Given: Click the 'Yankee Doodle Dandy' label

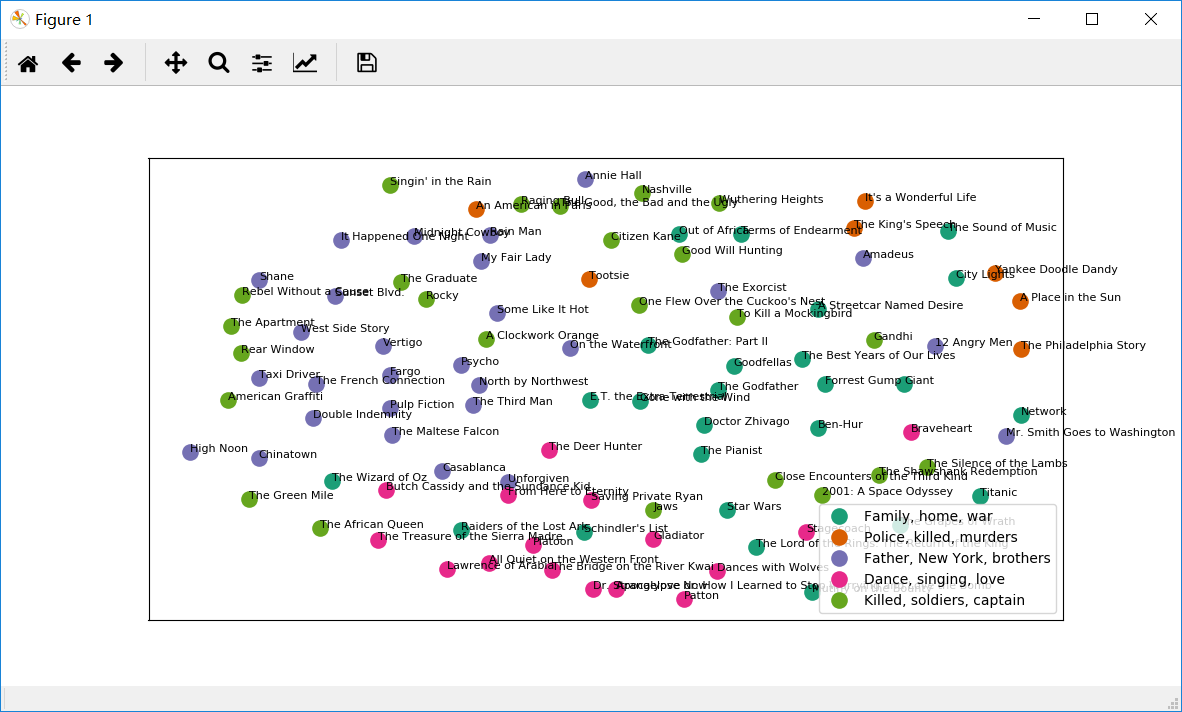Looking at the screenshot, I should click(x=1056, y=269).
